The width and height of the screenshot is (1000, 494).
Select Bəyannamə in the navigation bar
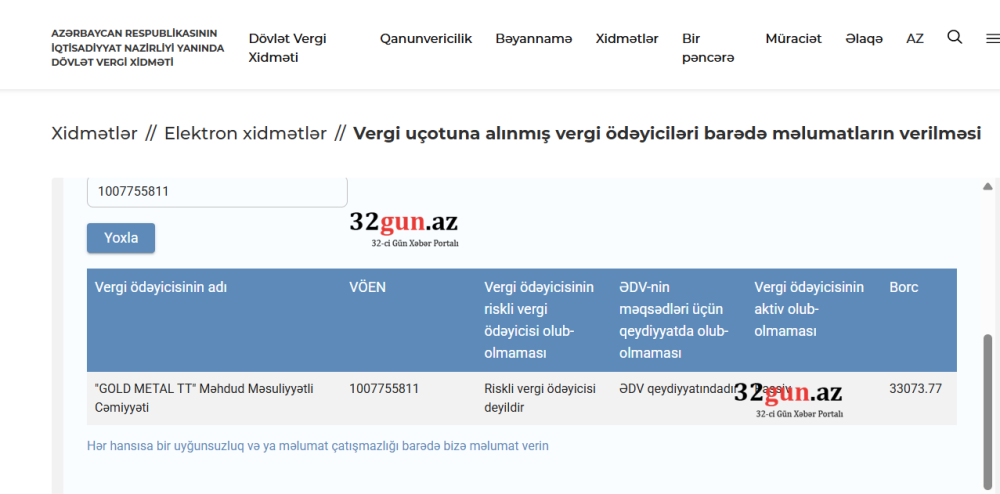tap(533, 39)
